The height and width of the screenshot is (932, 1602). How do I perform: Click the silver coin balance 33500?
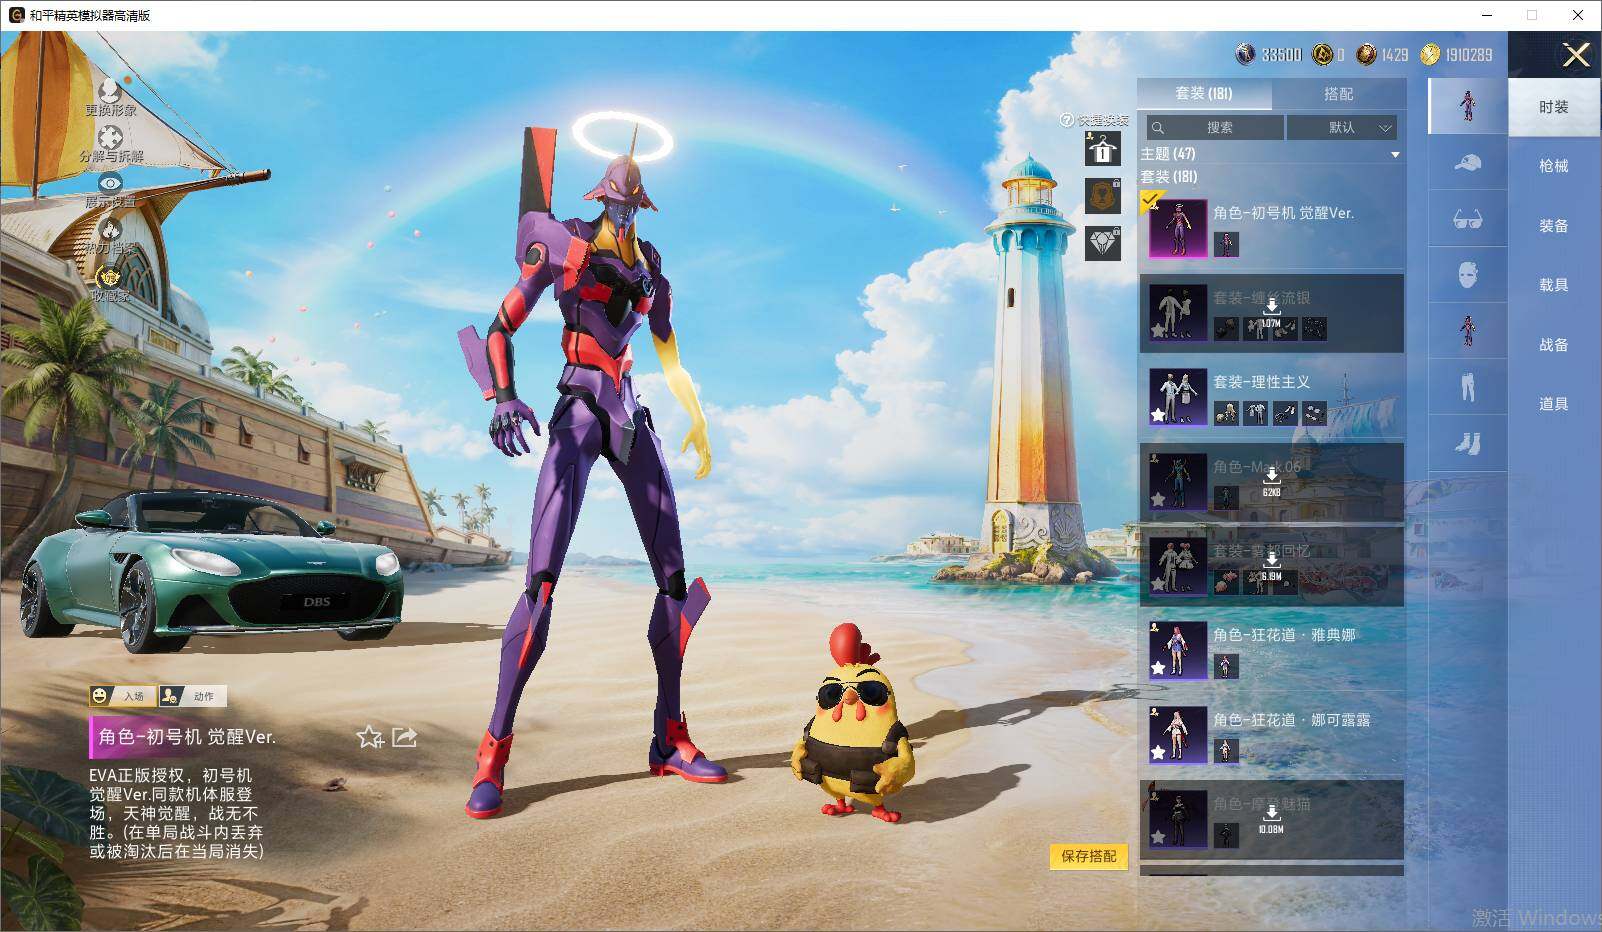(x=1269, y=55)
